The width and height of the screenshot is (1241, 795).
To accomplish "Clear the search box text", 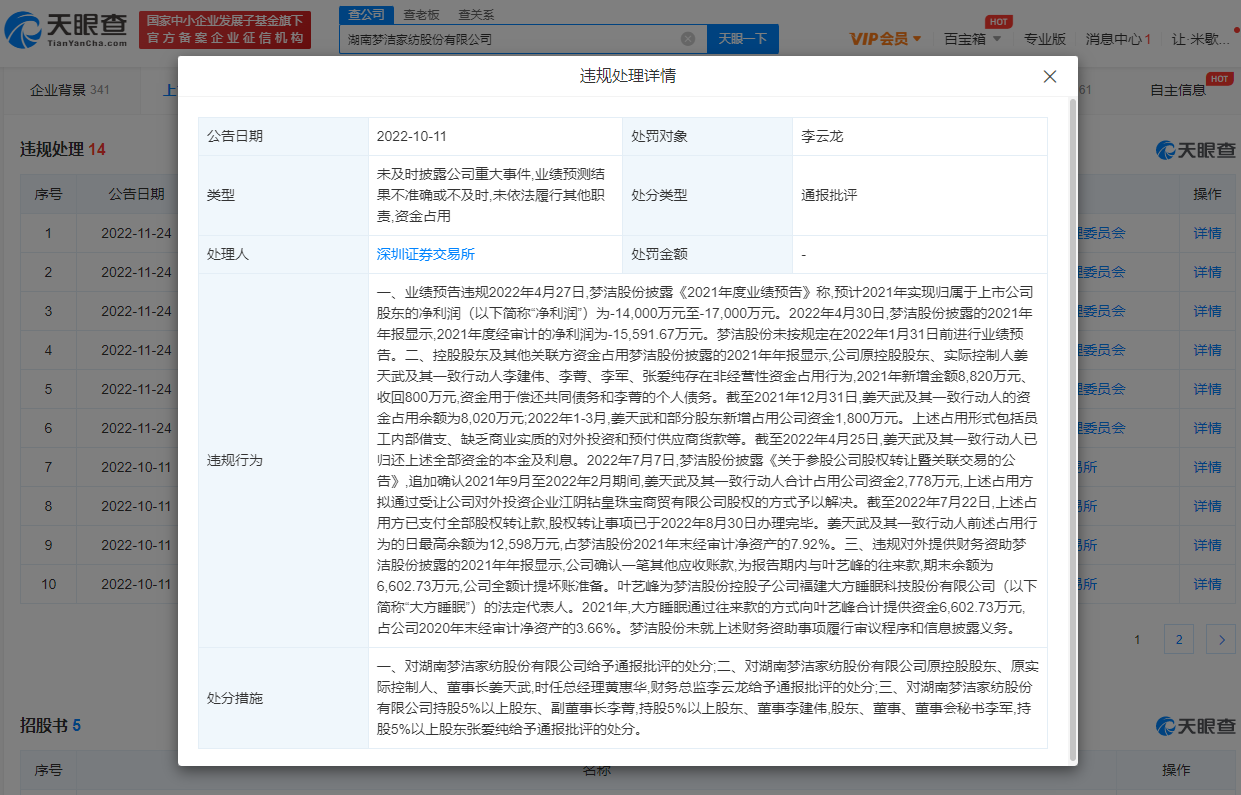I will (x=688, y=39).
